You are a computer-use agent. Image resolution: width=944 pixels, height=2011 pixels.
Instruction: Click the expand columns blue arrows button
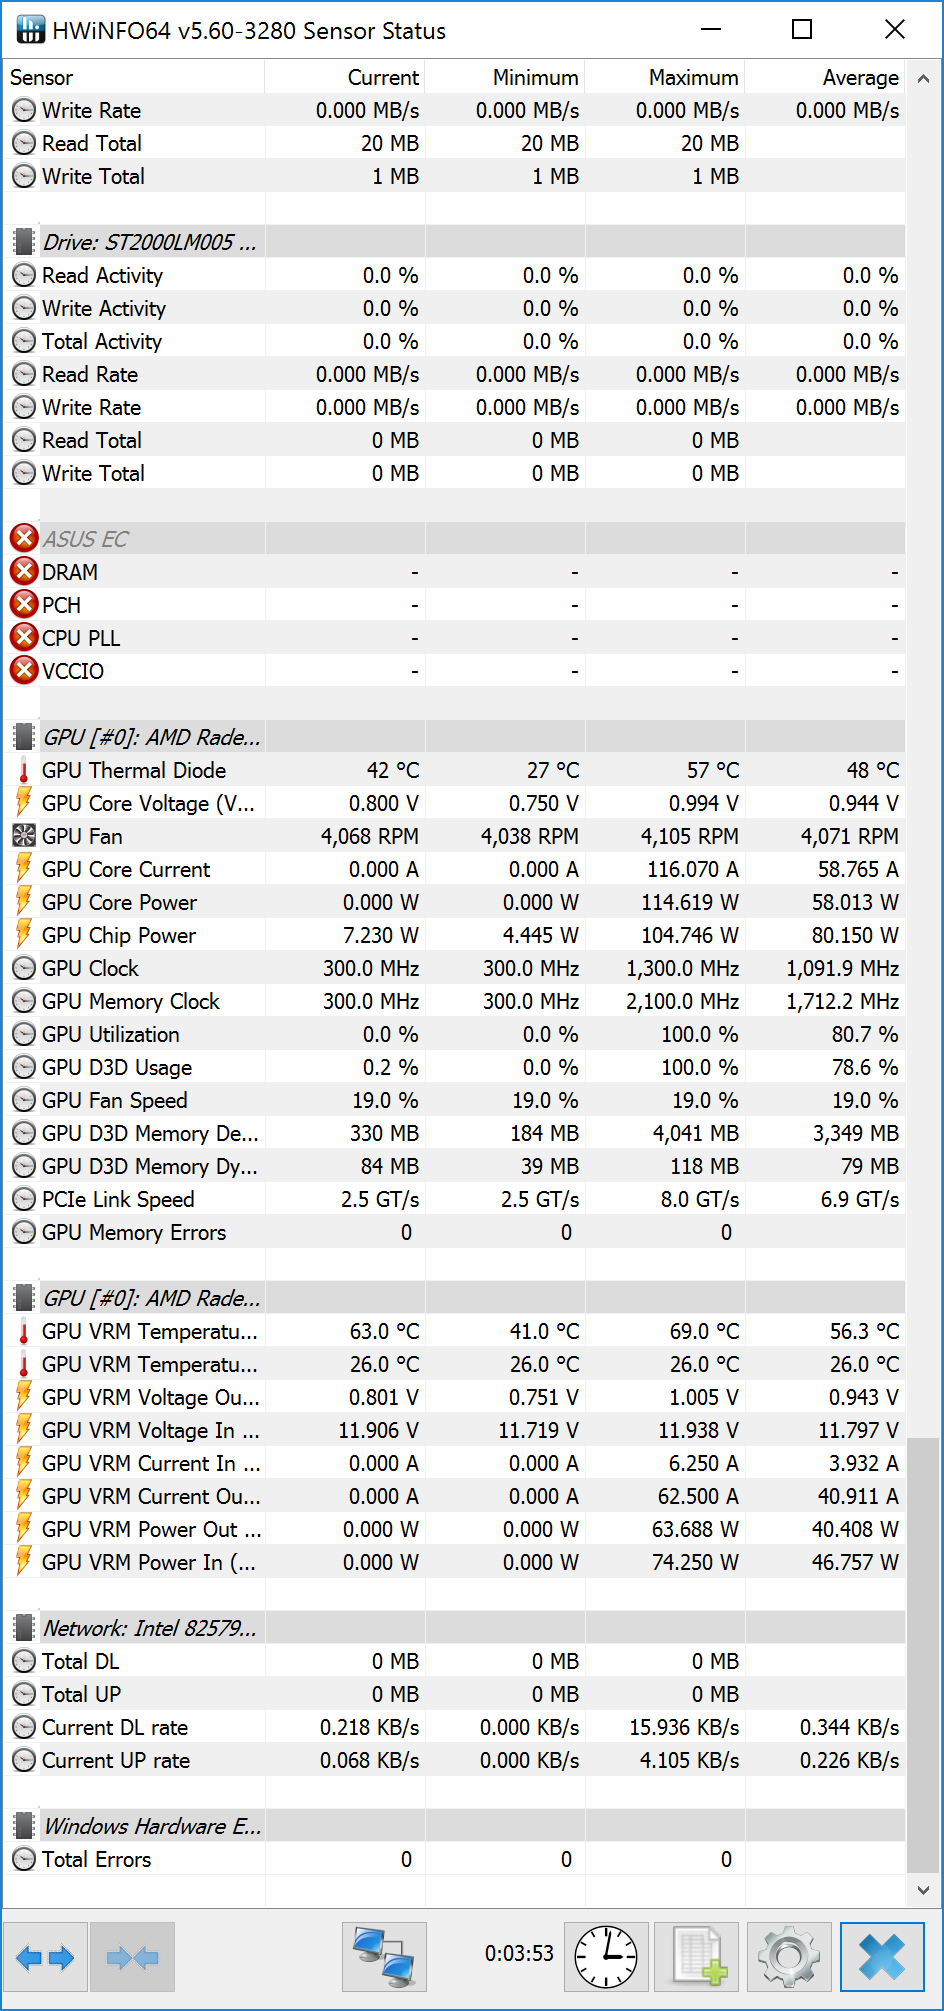click(x=45, y=1957)
